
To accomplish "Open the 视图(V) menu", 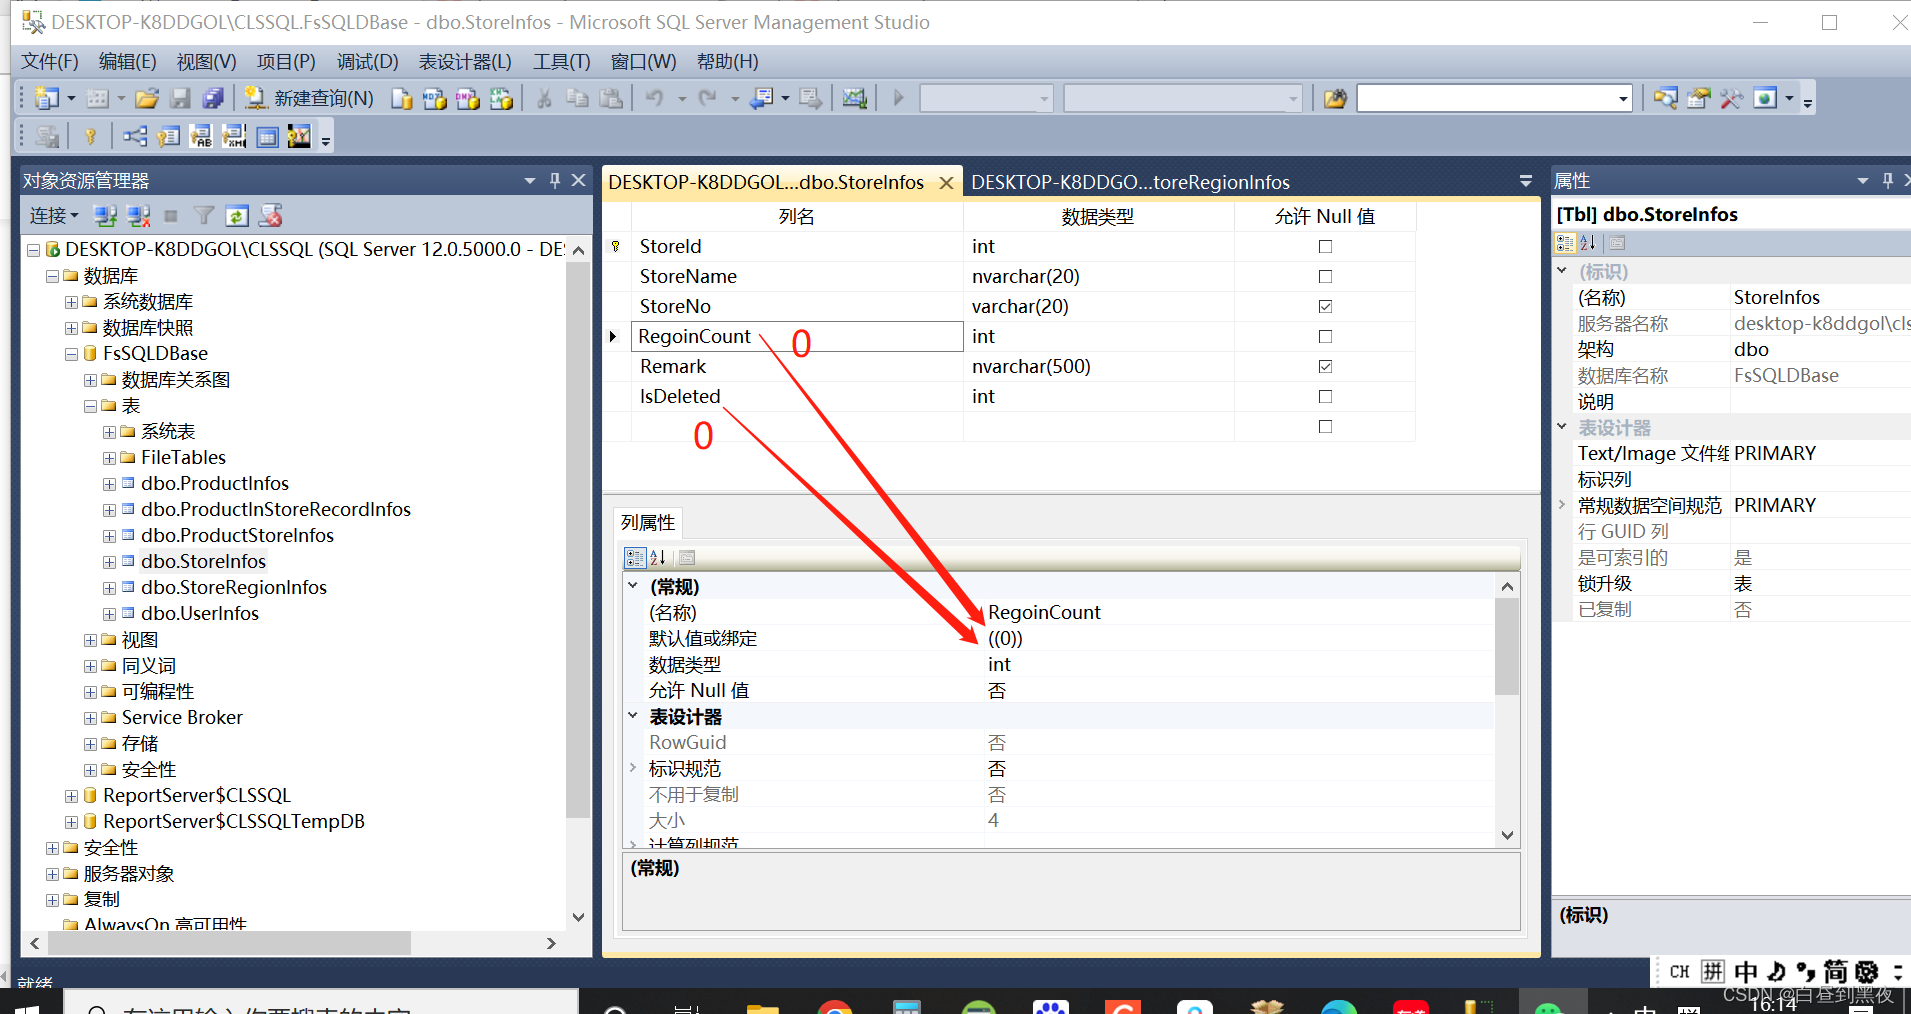I will 206,62.
